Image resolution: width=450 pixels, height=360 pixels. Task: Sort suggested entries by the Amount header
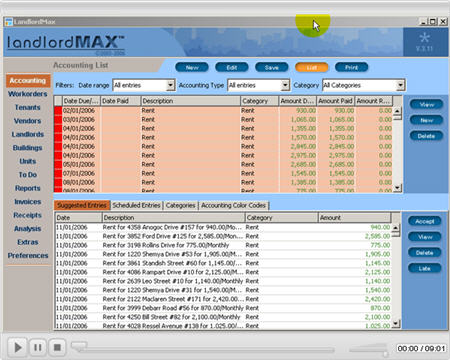click(354, 218)
